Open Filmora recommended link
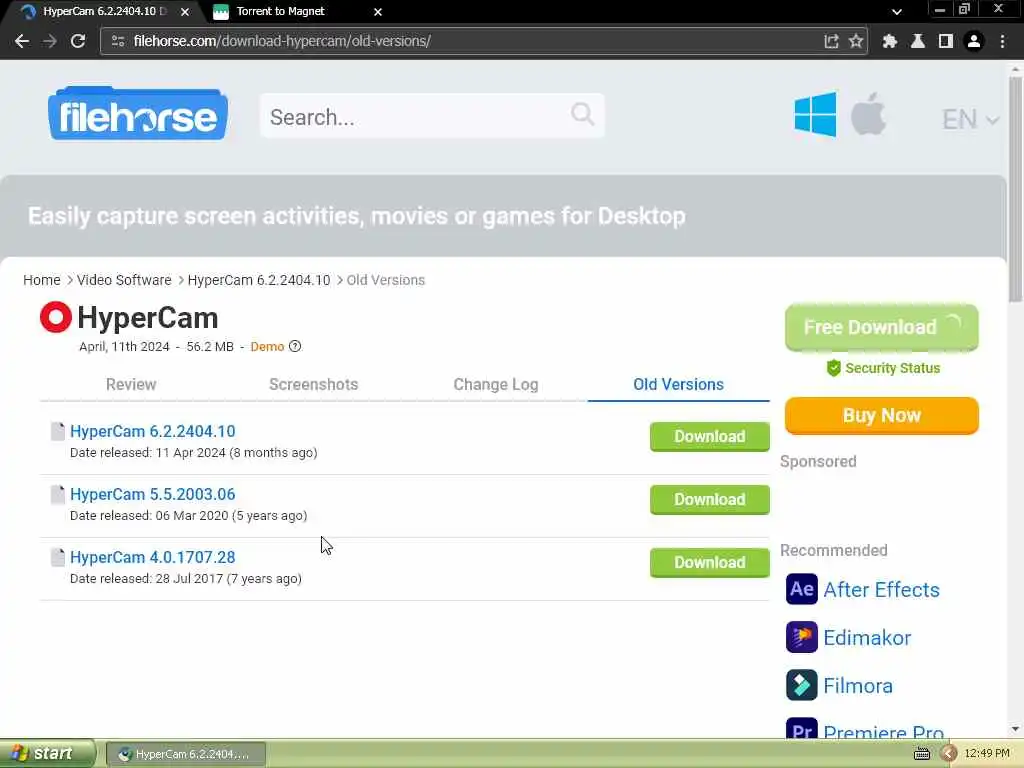The image size is (1024, 768). pyautogui.click(x=857, y=686)
